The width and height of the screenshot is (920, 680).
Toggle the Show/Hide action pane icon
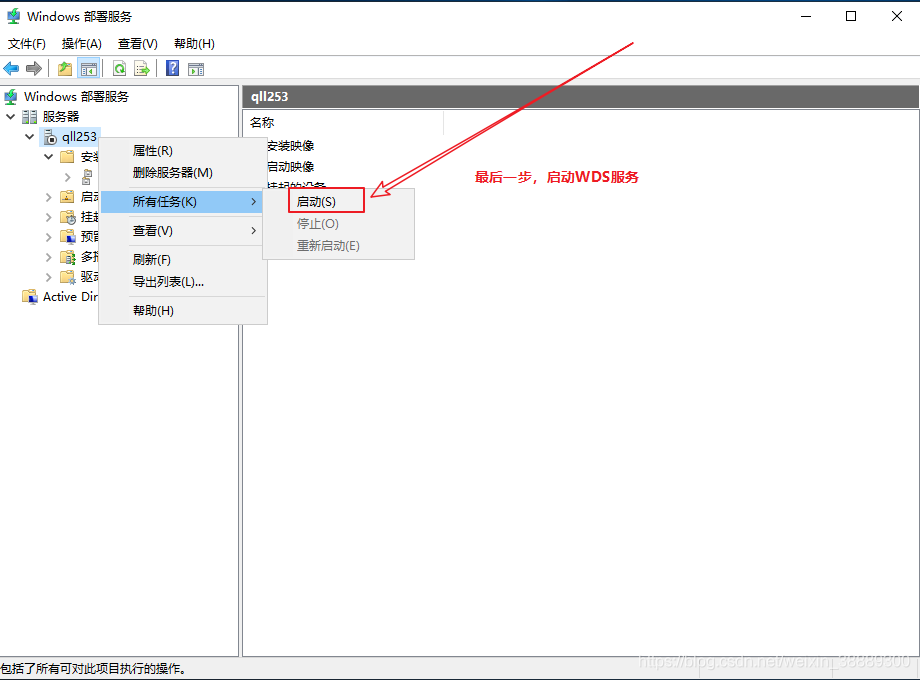click(196, 68)
